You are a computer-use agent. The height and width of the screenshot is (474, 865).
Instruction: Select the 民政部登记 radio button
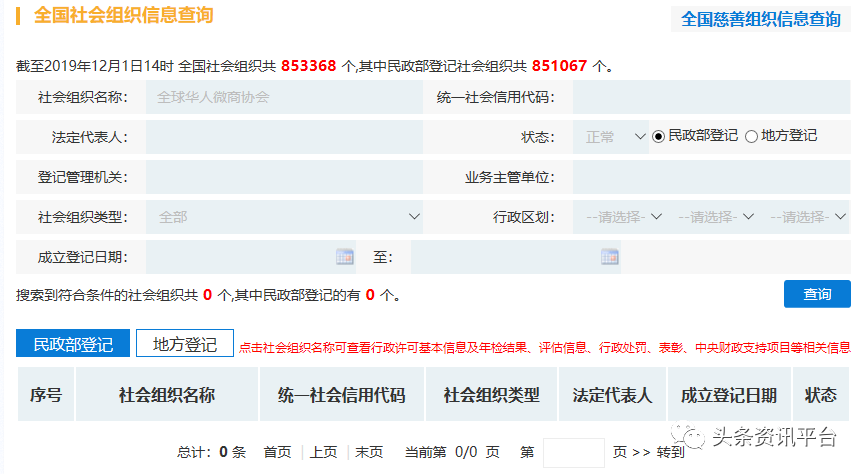tap(658, 136)
